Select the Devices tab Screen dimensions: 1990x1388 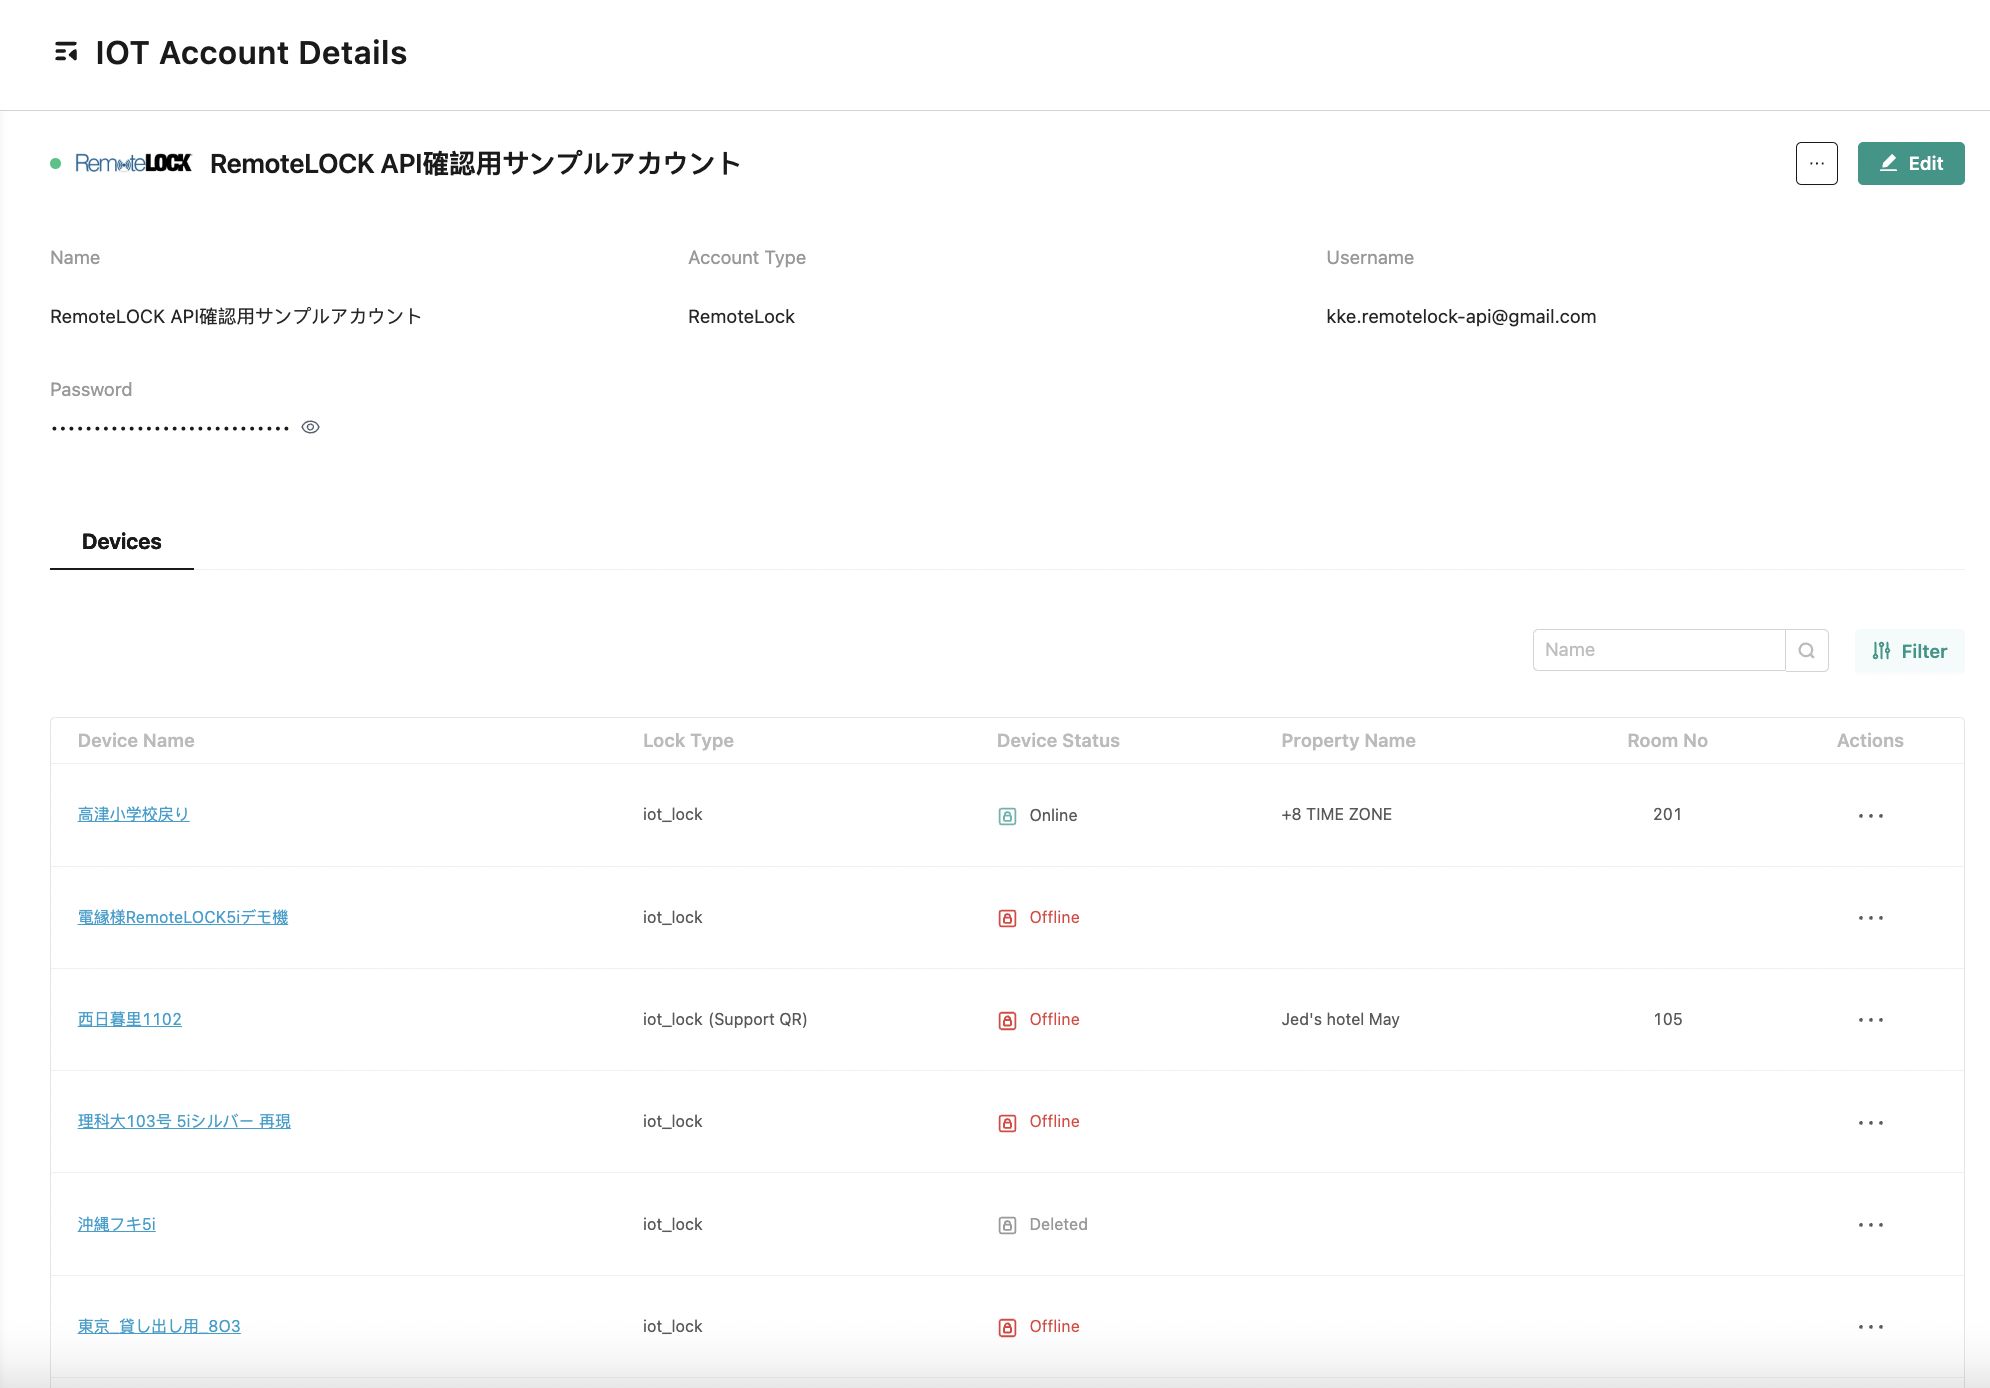pyautogui.click(x=121, y=541)
